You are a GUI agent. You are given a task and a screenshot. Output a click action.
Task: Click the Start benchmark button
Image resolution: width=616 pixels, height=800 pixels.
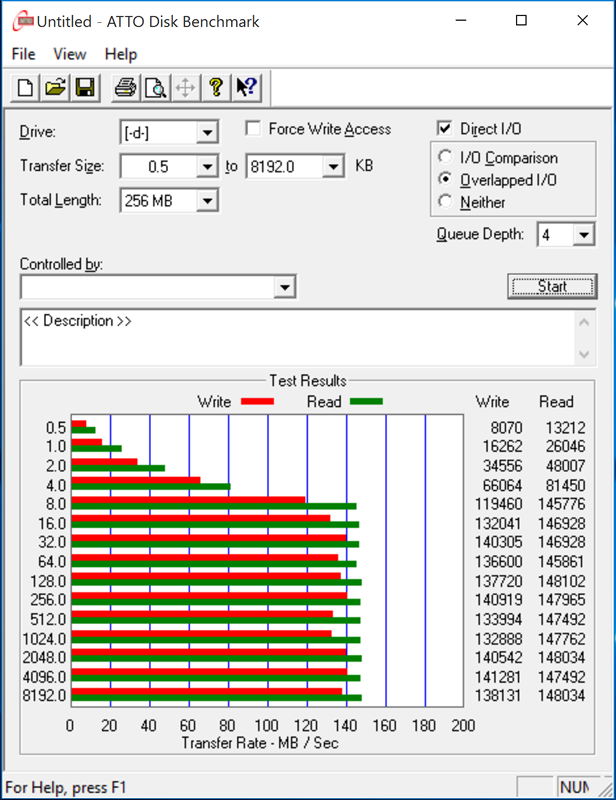click(x=552, y=286)
